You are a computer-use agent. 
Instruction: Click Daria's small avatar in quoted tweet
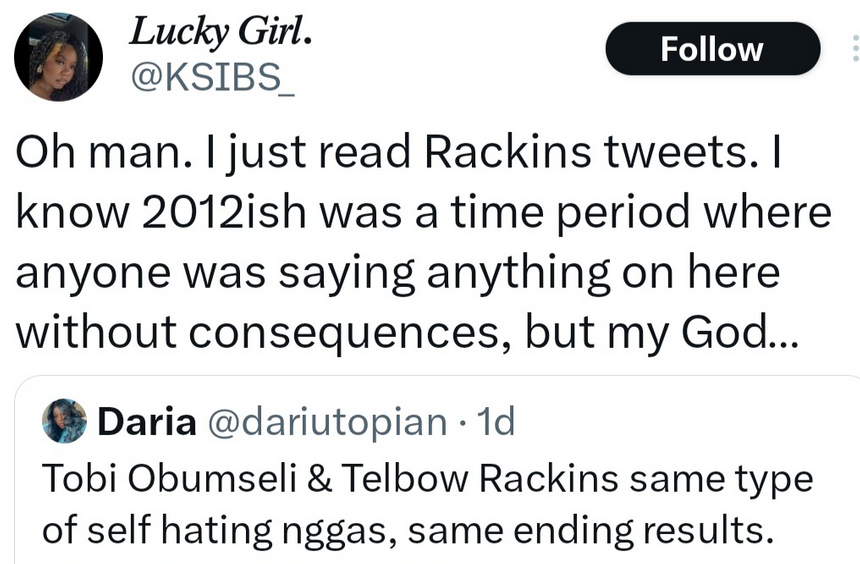tap(64, 422)
